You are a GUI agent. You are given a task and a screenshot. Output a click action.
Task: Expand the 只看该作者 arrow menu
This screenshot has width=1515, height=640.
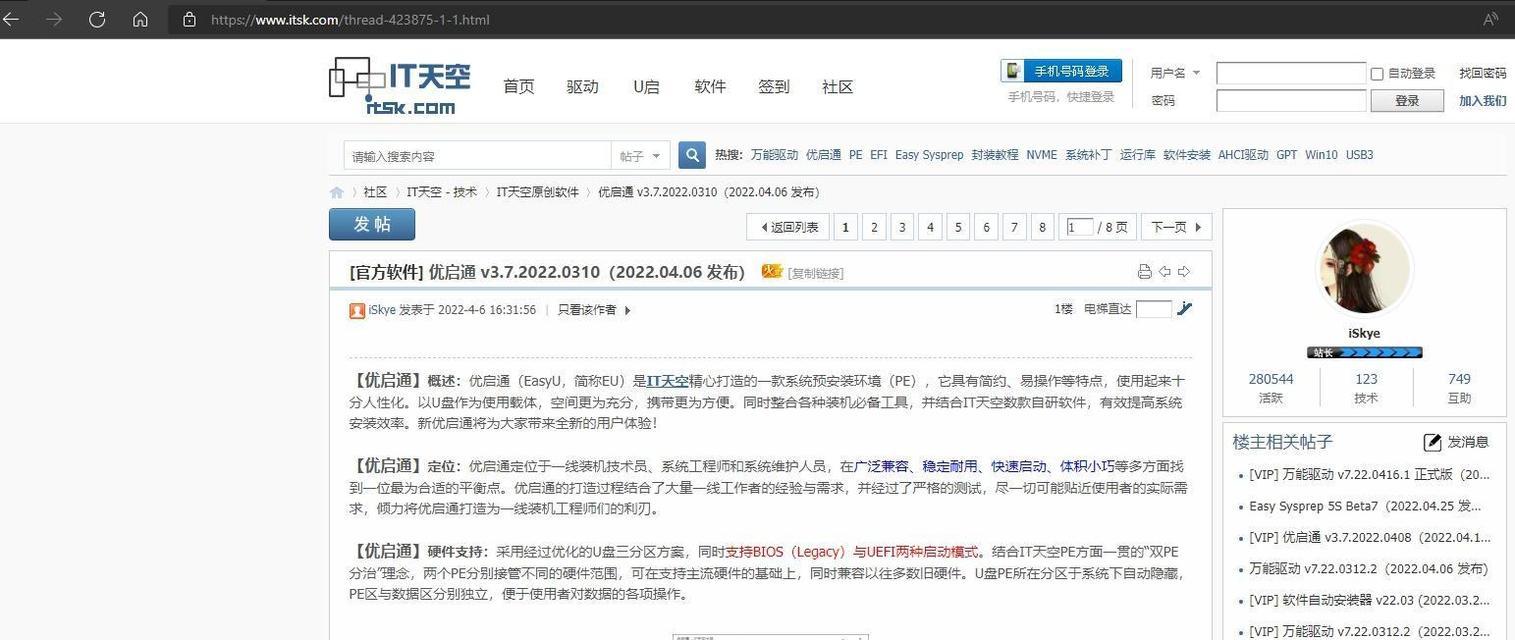628,310
